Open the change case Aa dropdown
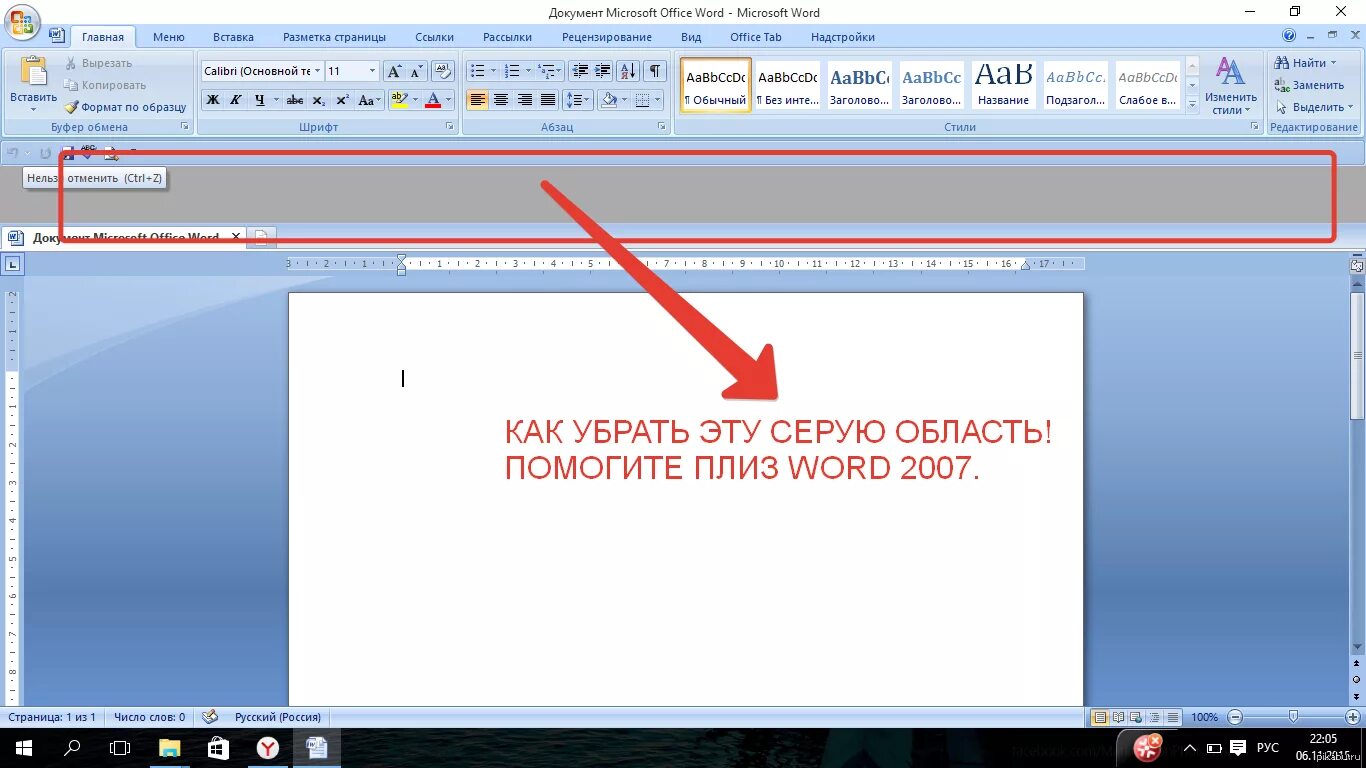 (x=370, y=100)
